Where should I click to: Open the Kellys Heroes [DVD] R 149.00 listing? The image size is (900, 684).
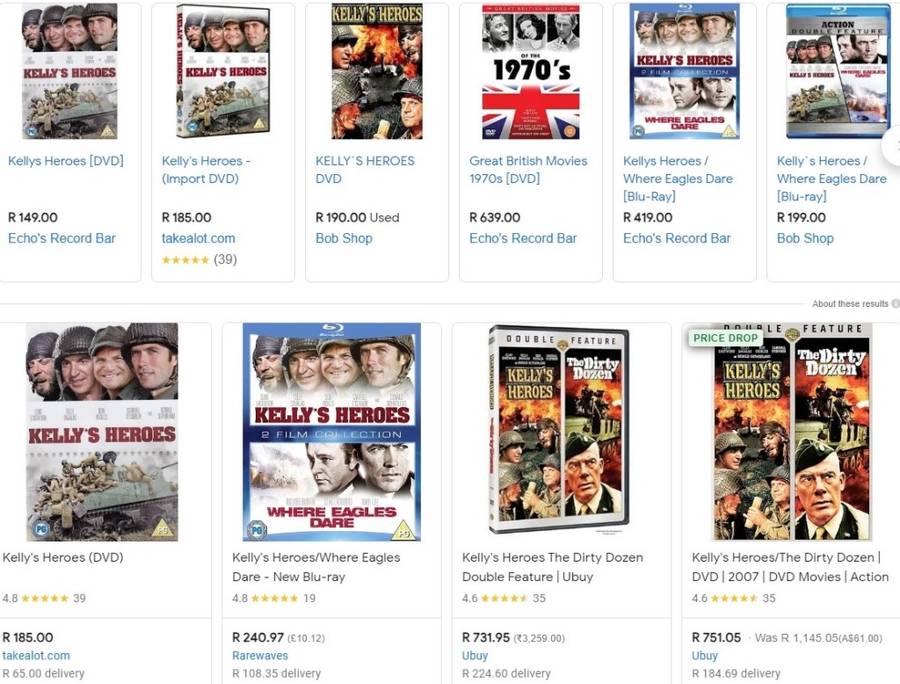pyautogui.click(x=66, y=161)
